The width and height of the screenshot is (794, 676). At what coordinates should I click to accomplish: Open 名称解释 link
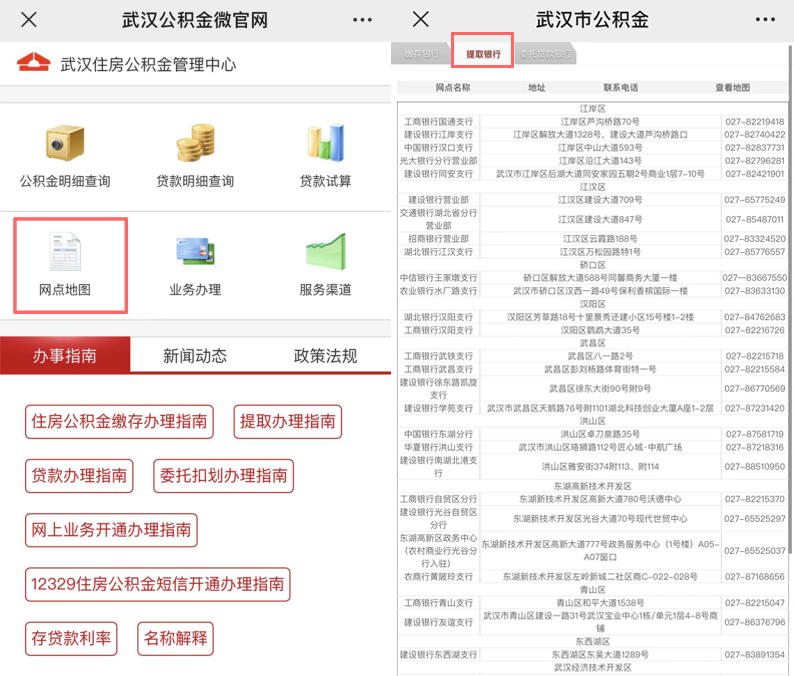tap(176, 639)
